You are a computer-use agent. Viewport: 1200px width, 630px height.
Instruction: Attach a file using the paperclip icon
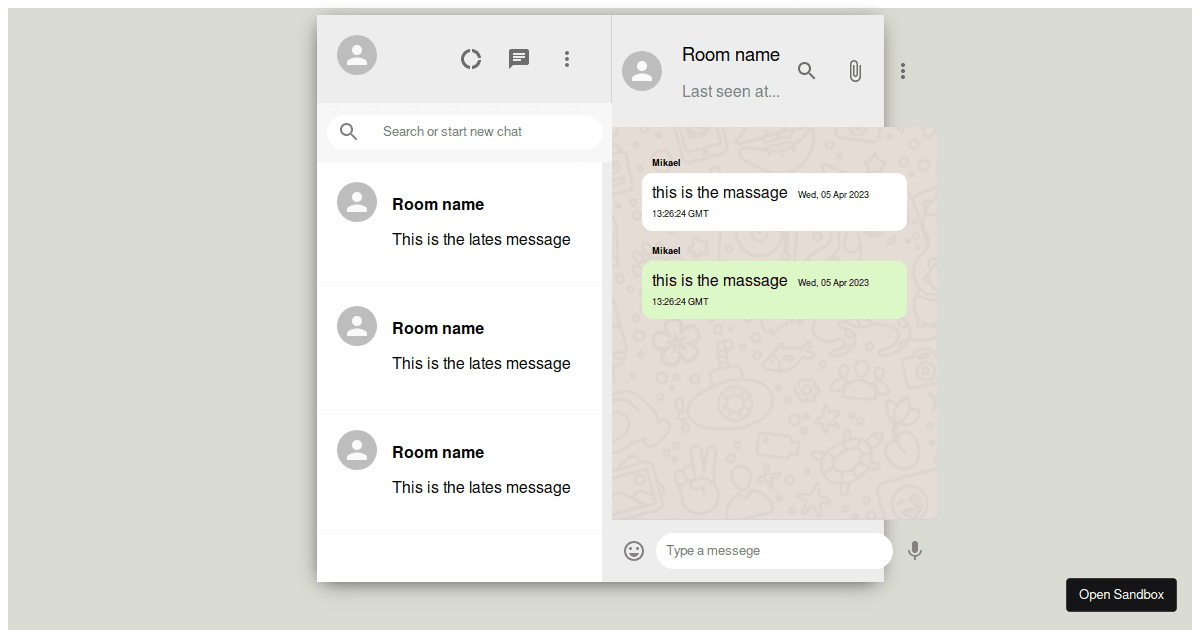point(855,71)
